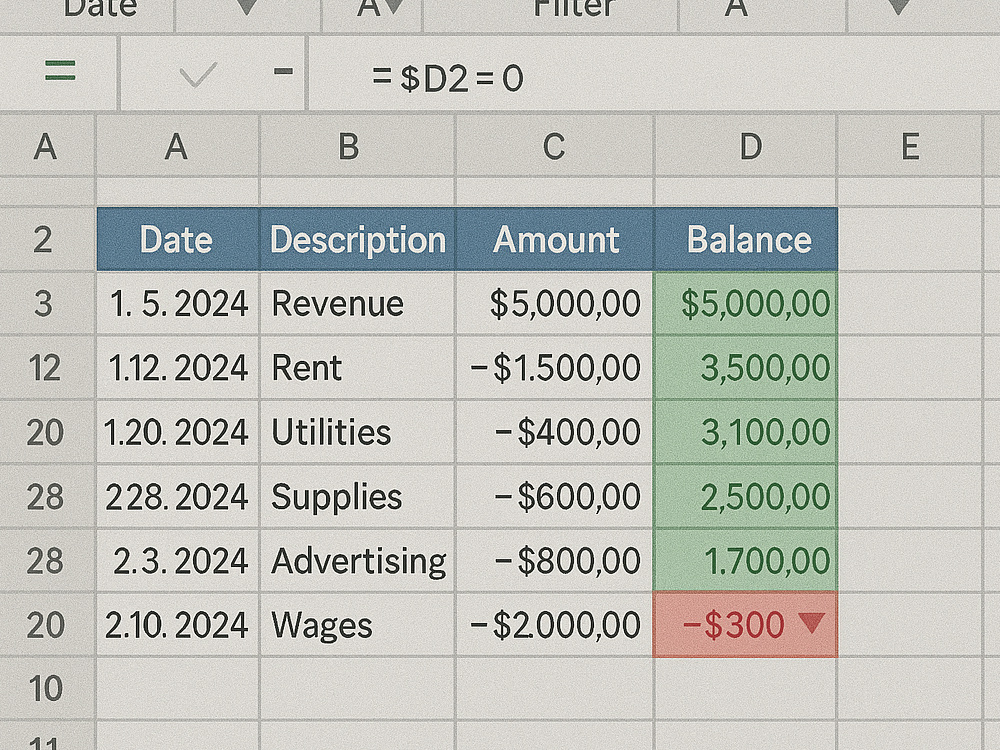Select the column B header

coord(358,146)
